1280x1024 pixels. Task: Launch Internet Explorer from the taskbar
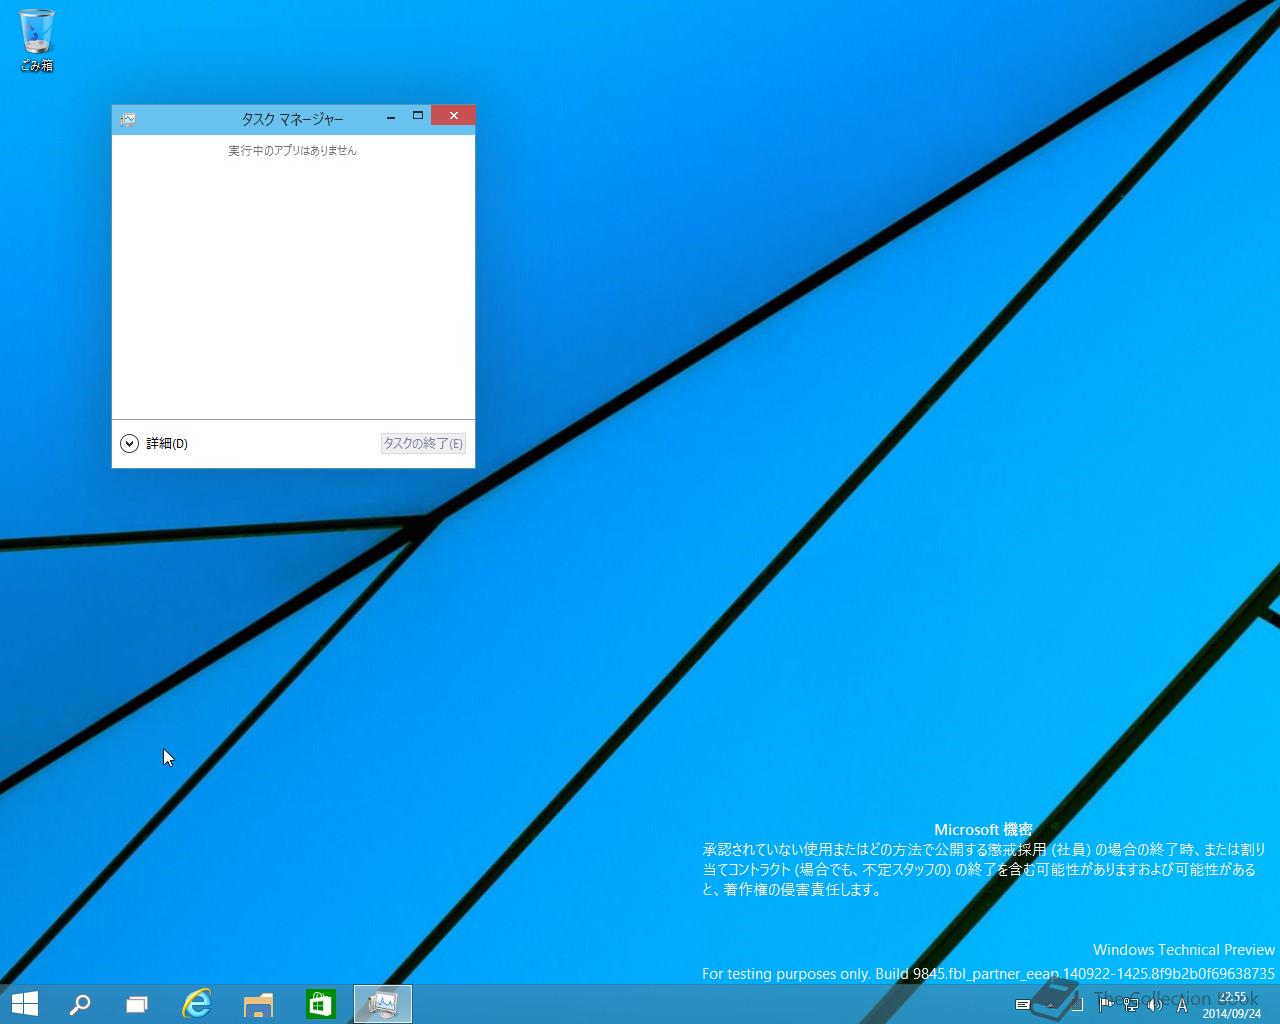(x=197, y=1004)
